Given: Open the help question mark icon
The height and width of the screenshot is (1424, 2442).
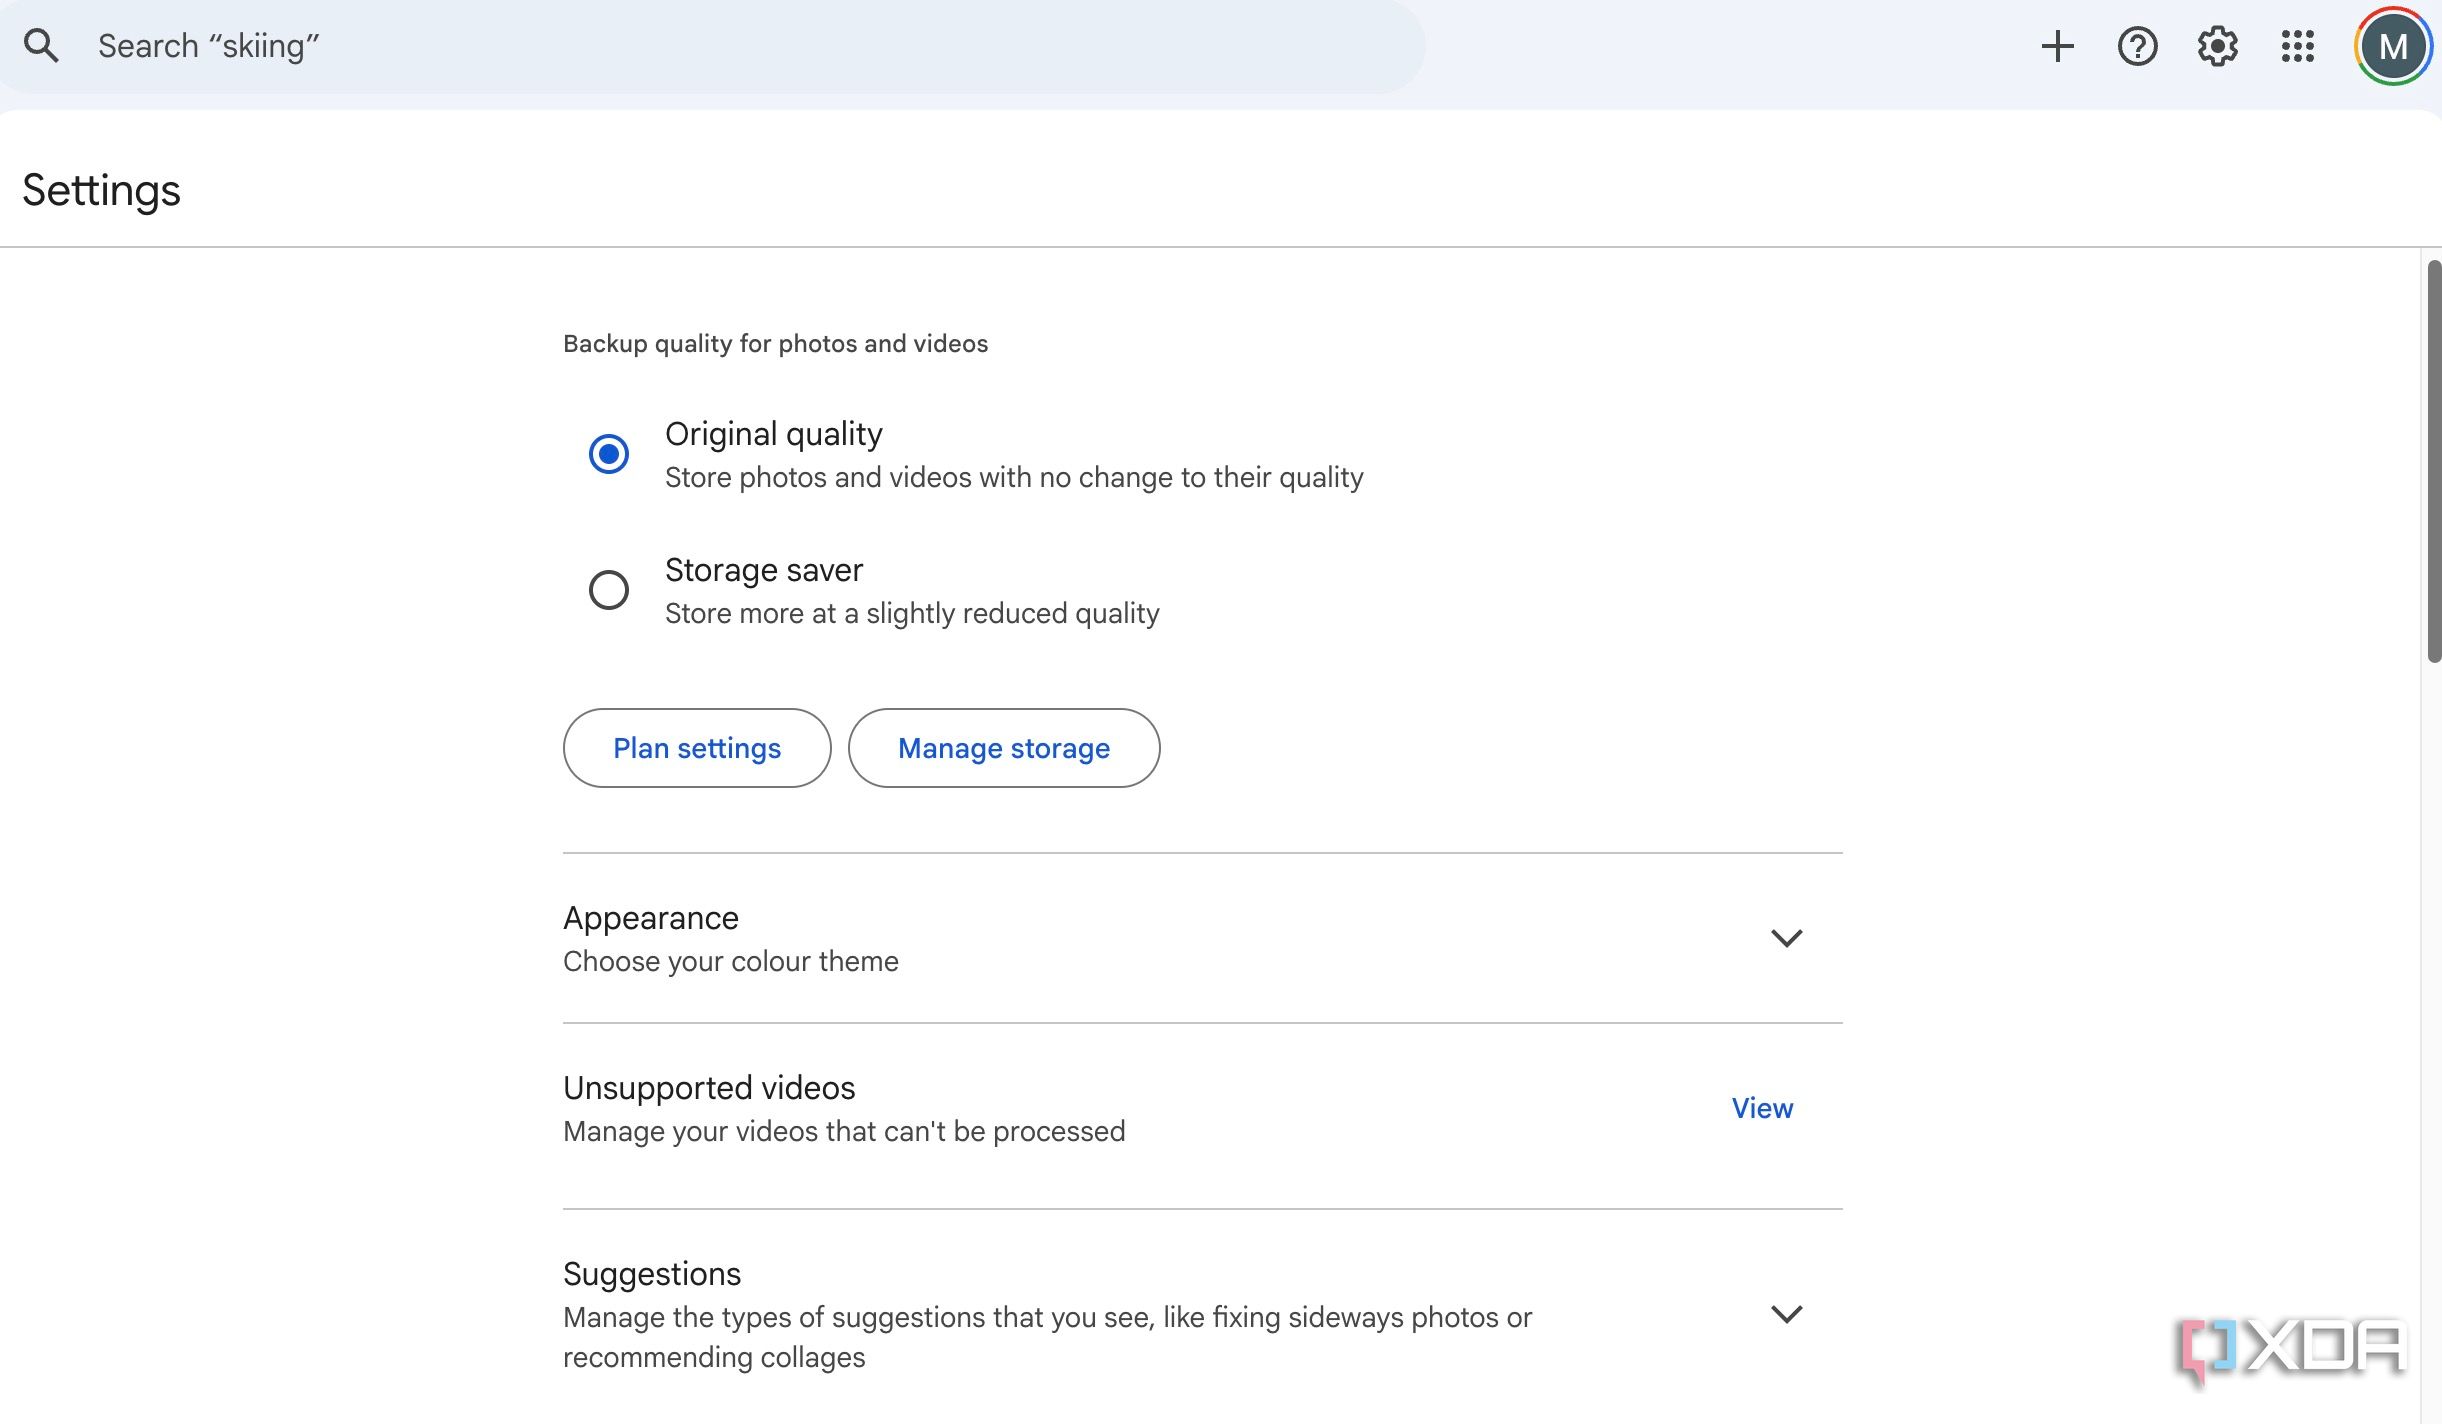Looking at the screenshot, I should coord(2138,46).
